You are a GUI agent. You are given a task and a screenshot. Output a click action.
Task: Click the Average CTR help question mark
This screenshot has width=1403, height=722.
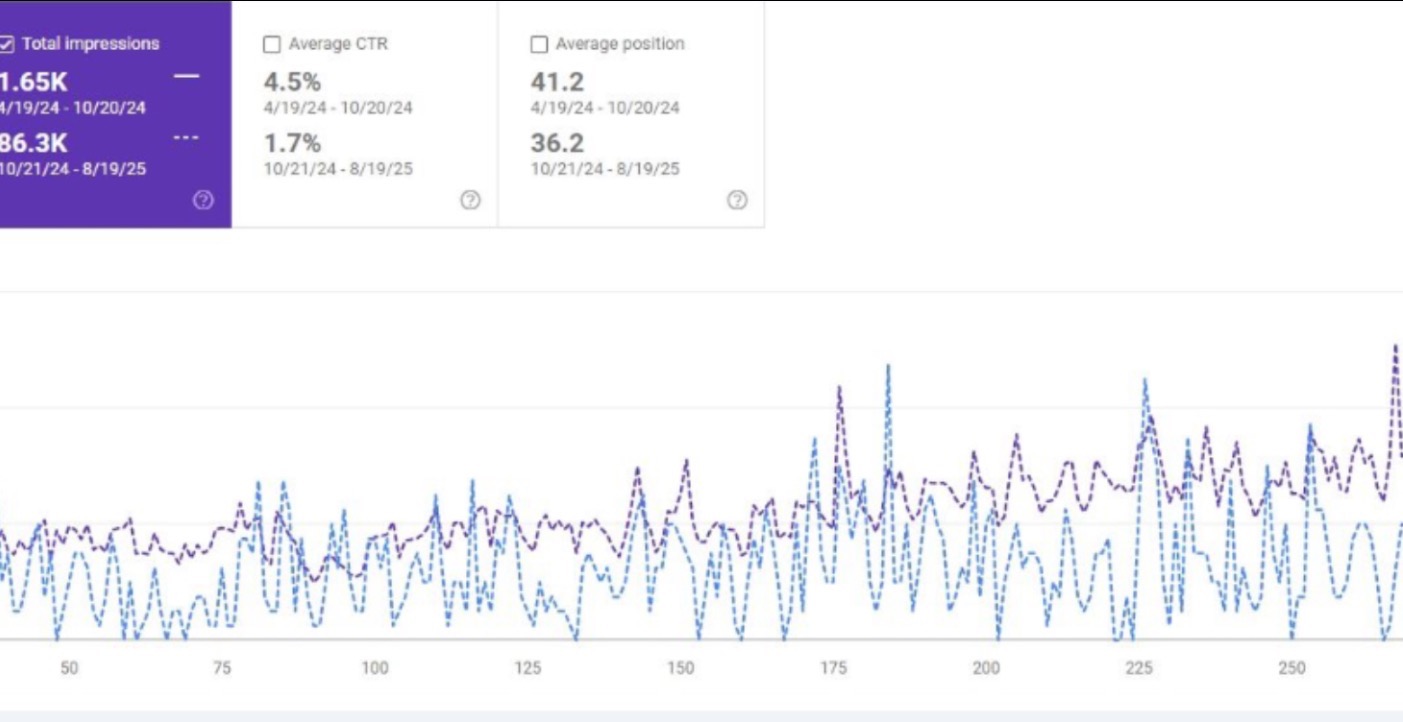[470, 200]
